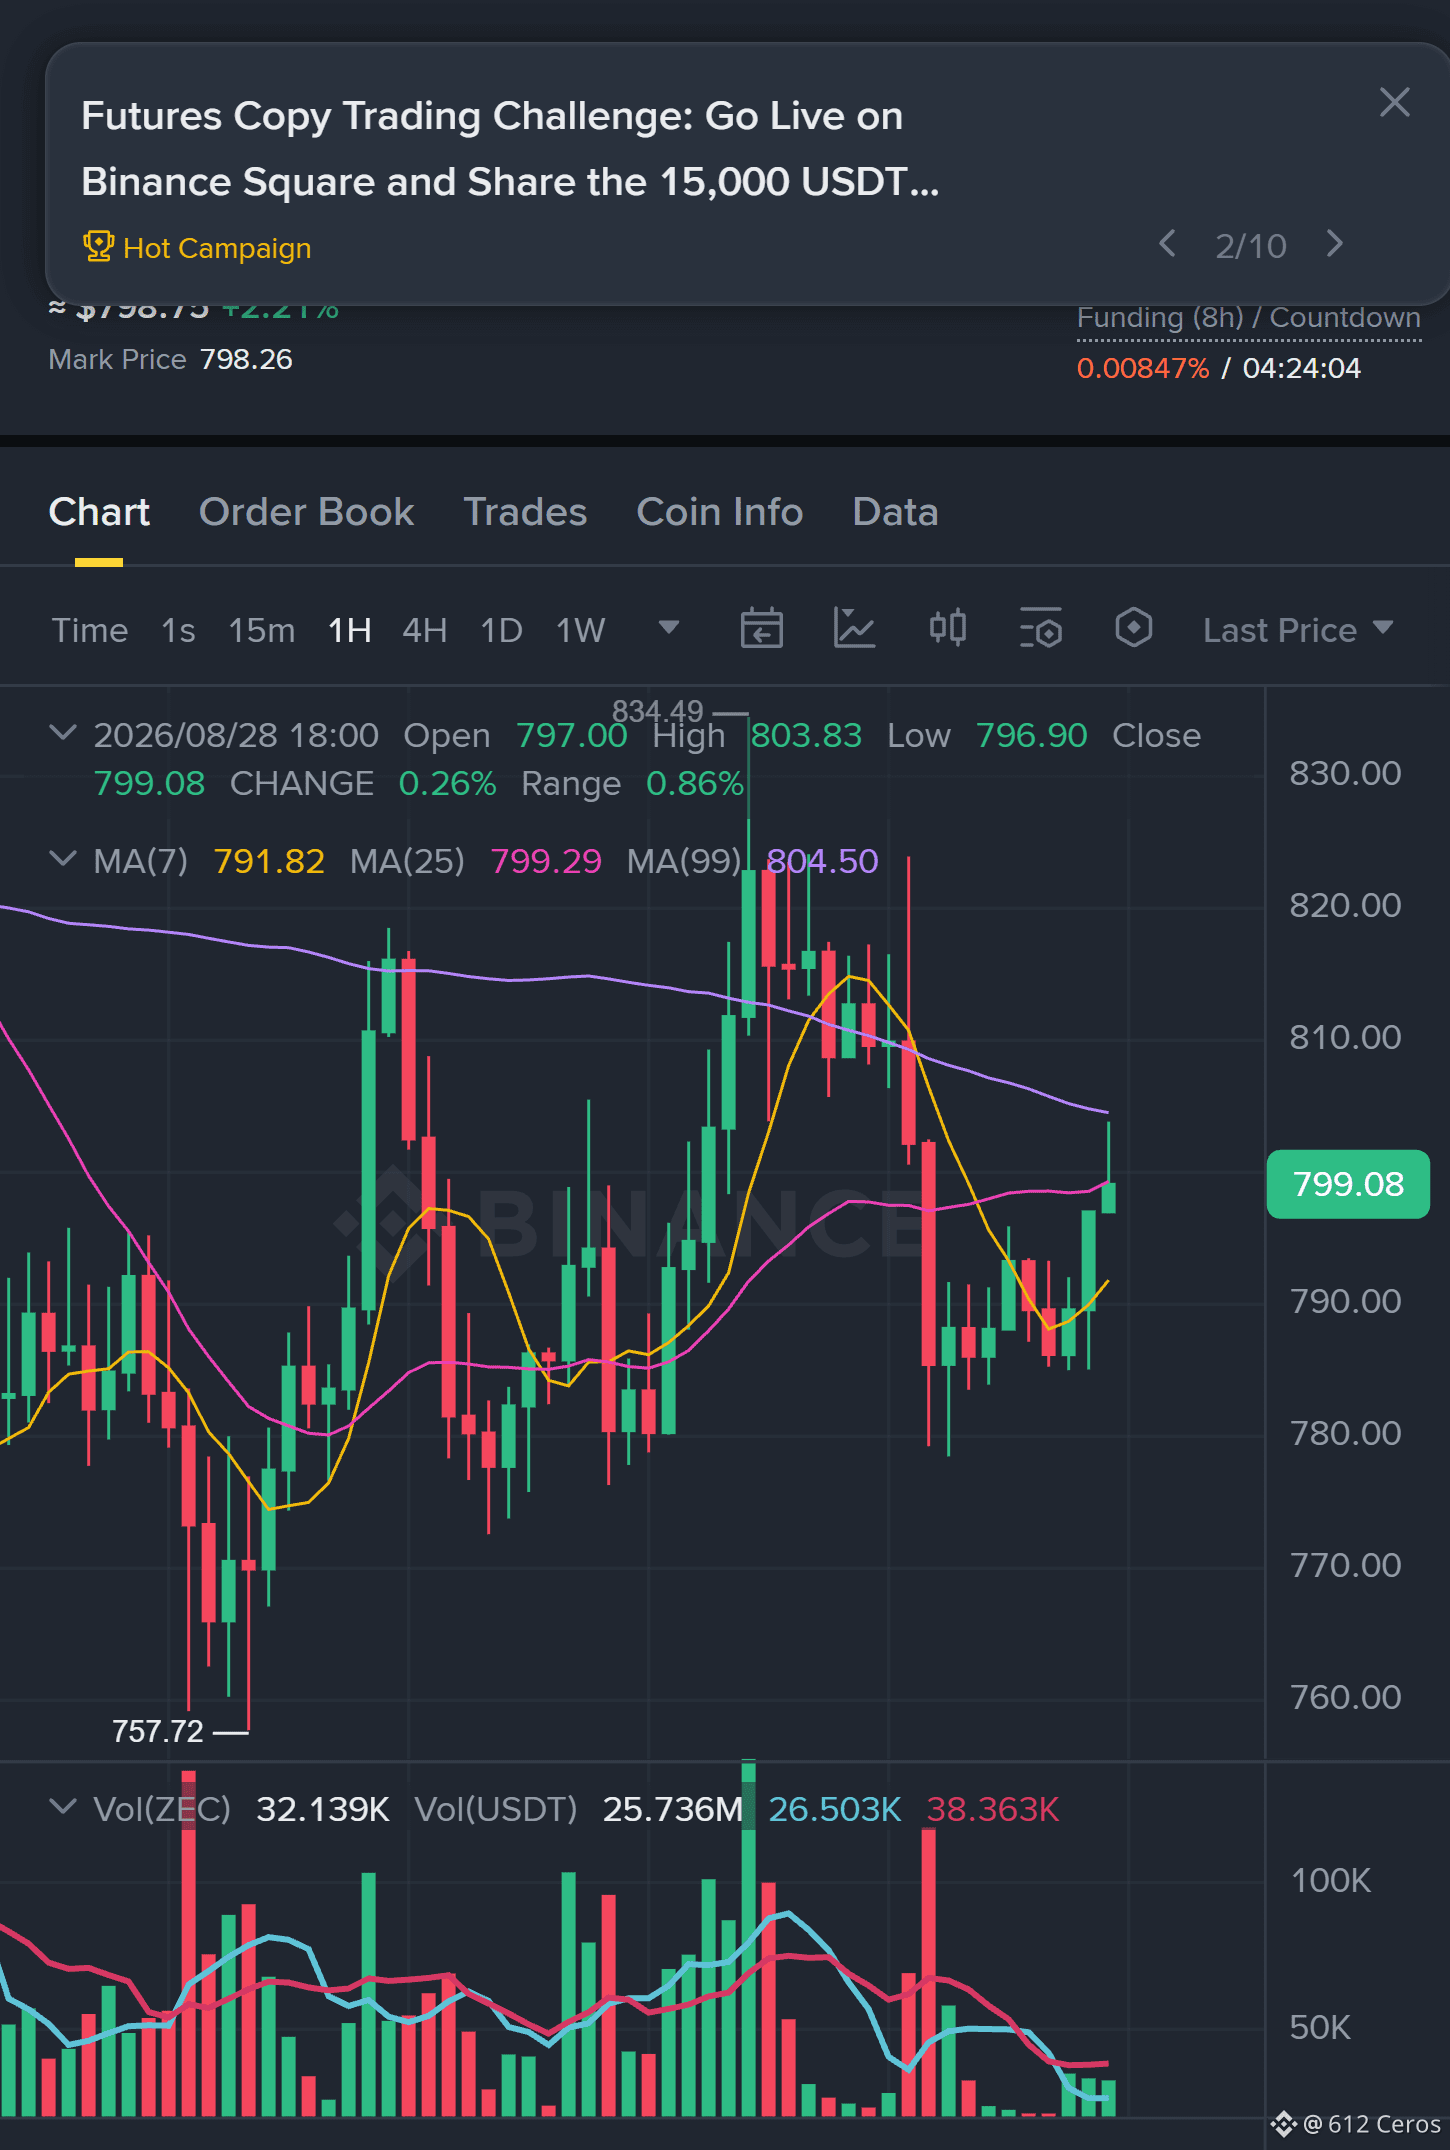
Task: Tap the Funding (8h) / Countdown label
Action: click(1249, 318)
